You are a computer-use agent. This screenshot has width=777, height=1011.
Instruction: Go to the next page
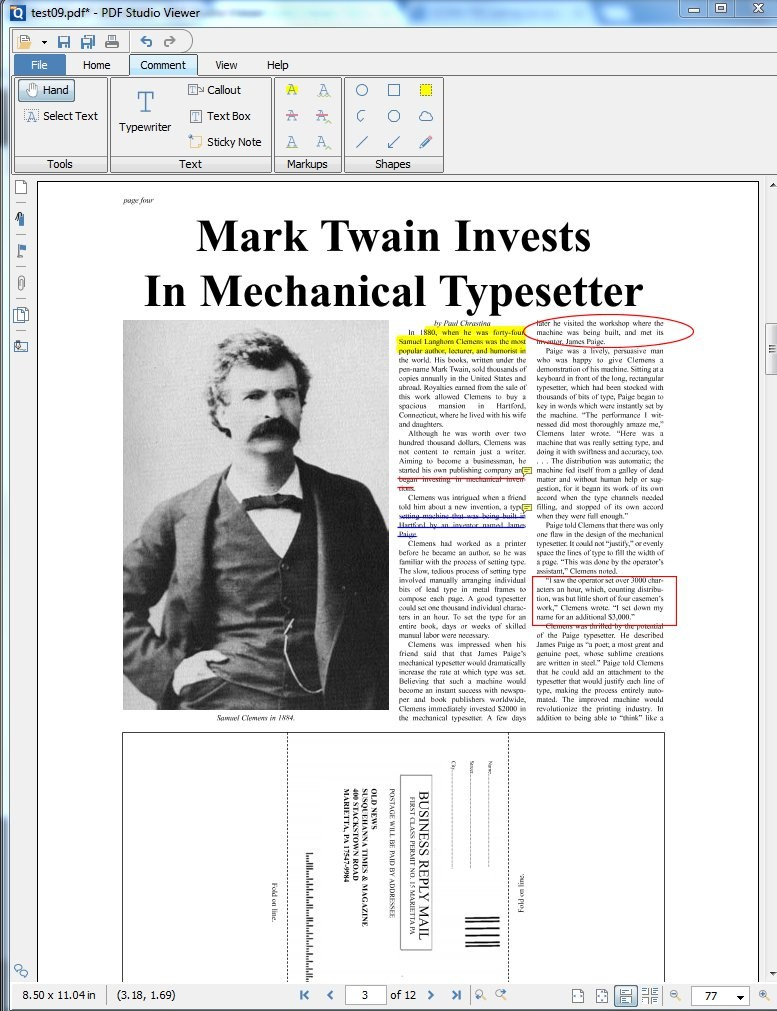coord(431,995)
